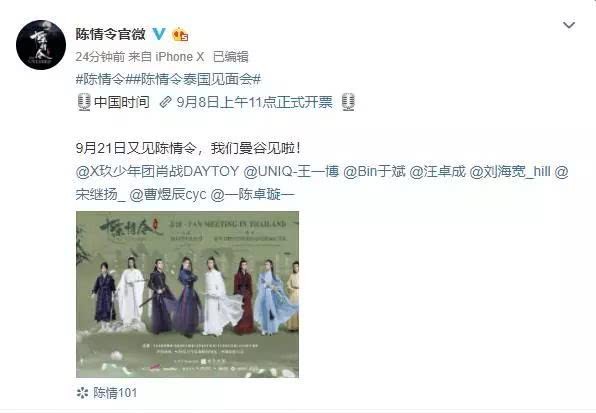
Task: Open the #陈情令泰国见面会# hashtag topic
Action: click(x=193, y=79)
